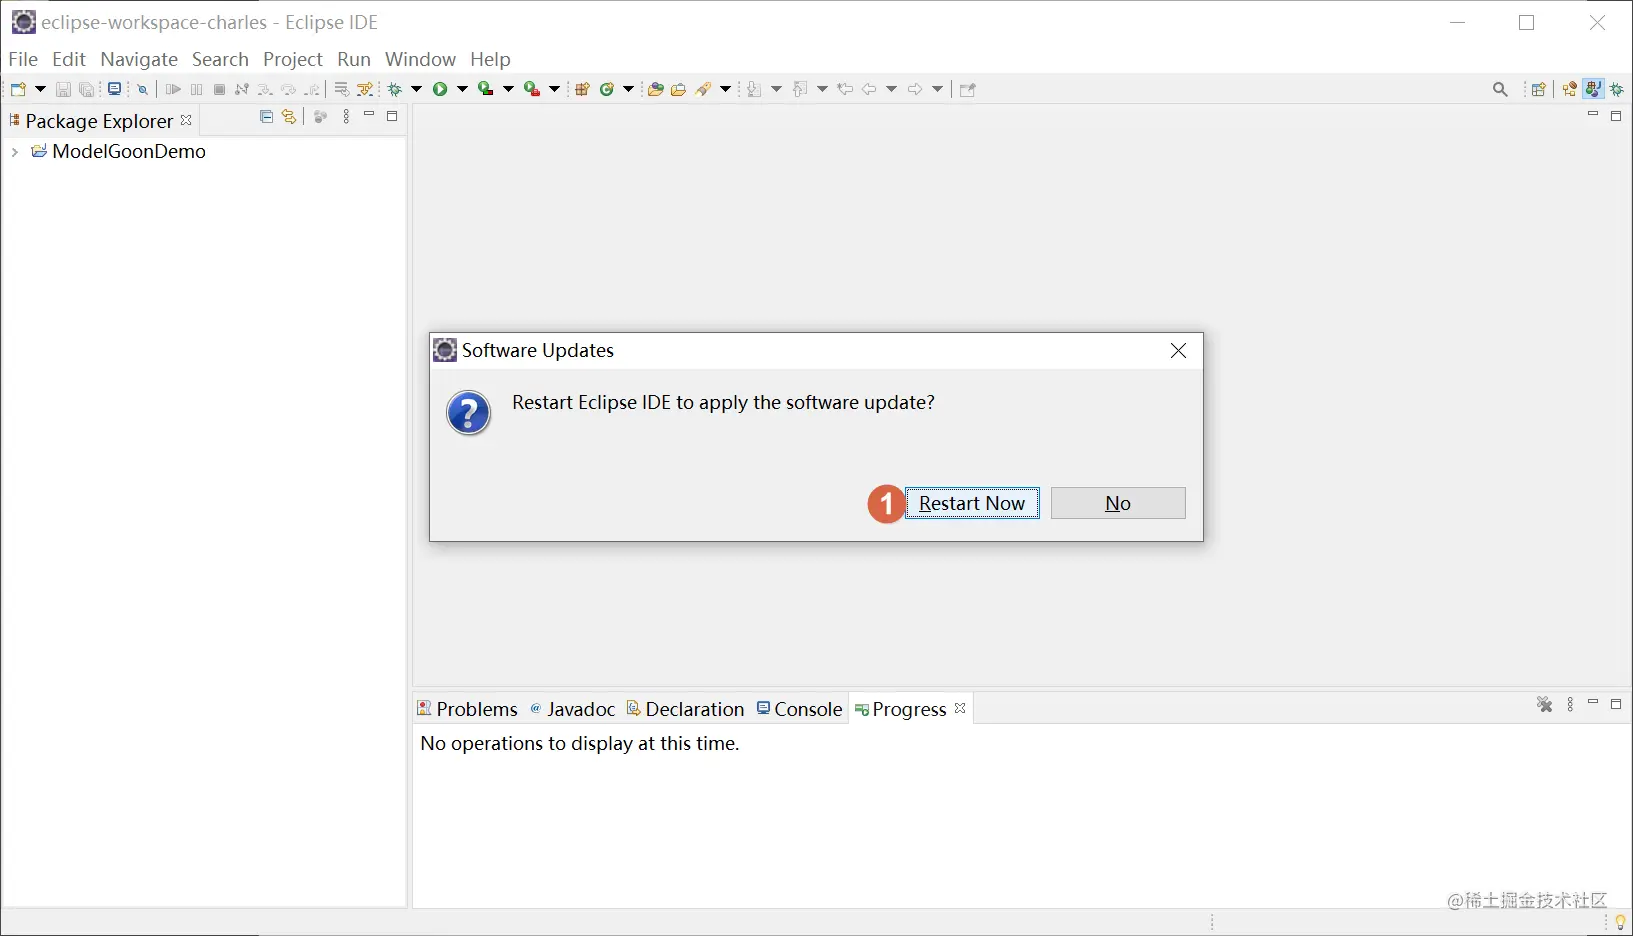
Task: Switch to the Declaration tab
Action: tap(686, 709)
